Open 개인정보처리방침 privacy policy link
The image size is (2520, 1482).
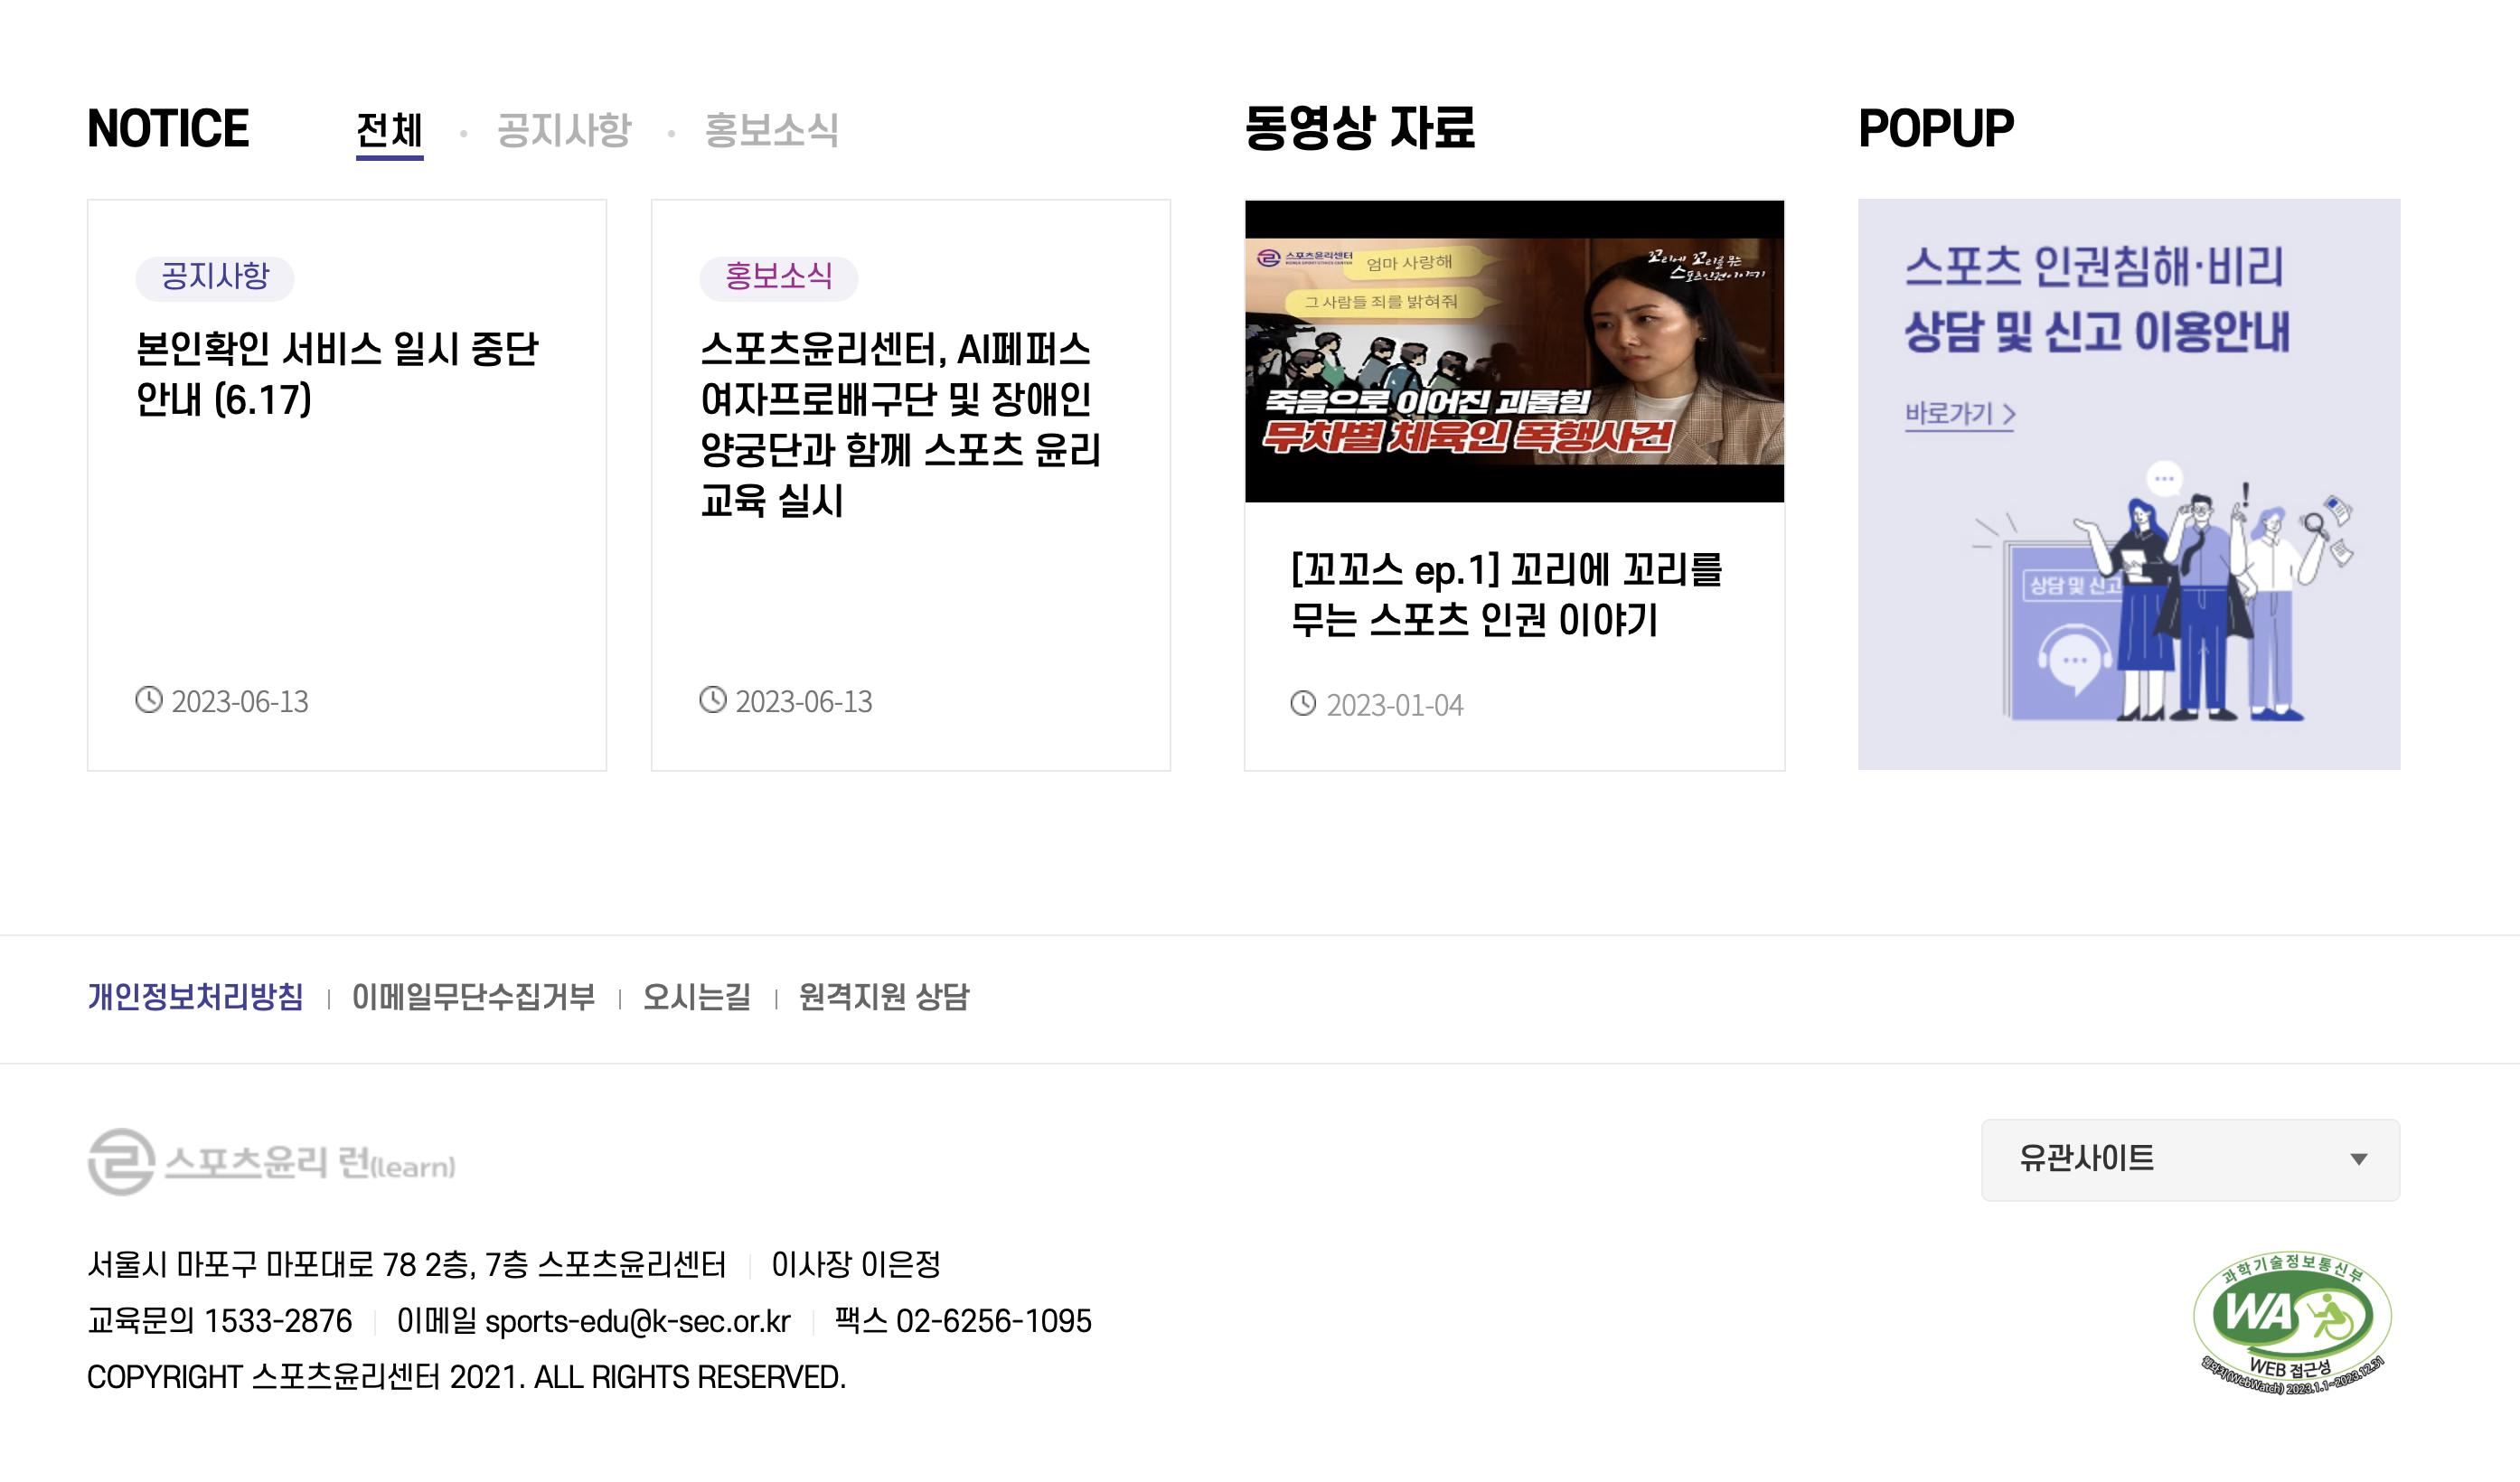pyautogui.click(x=195, y=997)
